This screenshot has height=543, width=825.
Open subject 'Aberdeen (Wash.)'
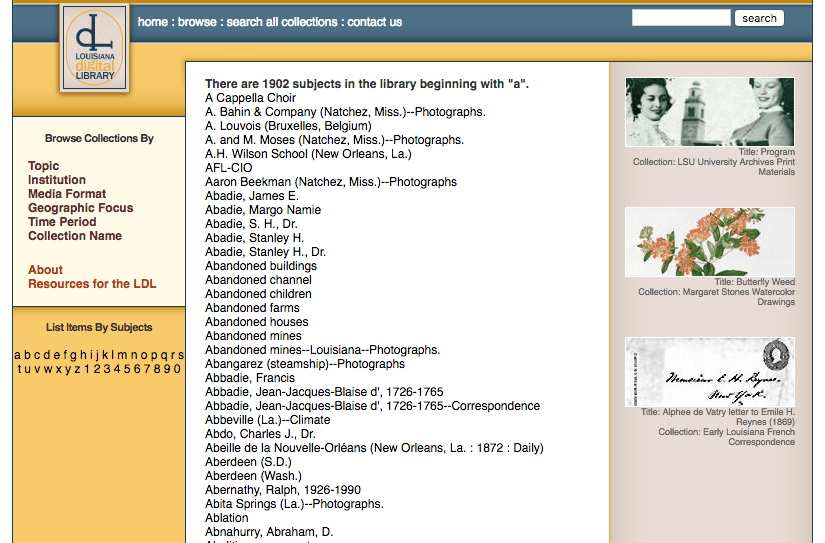(x=254, y=476)
